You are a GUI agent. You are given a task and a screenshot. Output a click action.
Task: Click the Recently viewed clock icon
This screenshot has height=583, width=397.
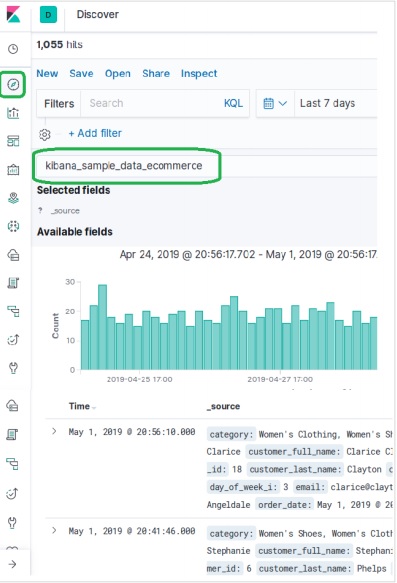[13, 49]
